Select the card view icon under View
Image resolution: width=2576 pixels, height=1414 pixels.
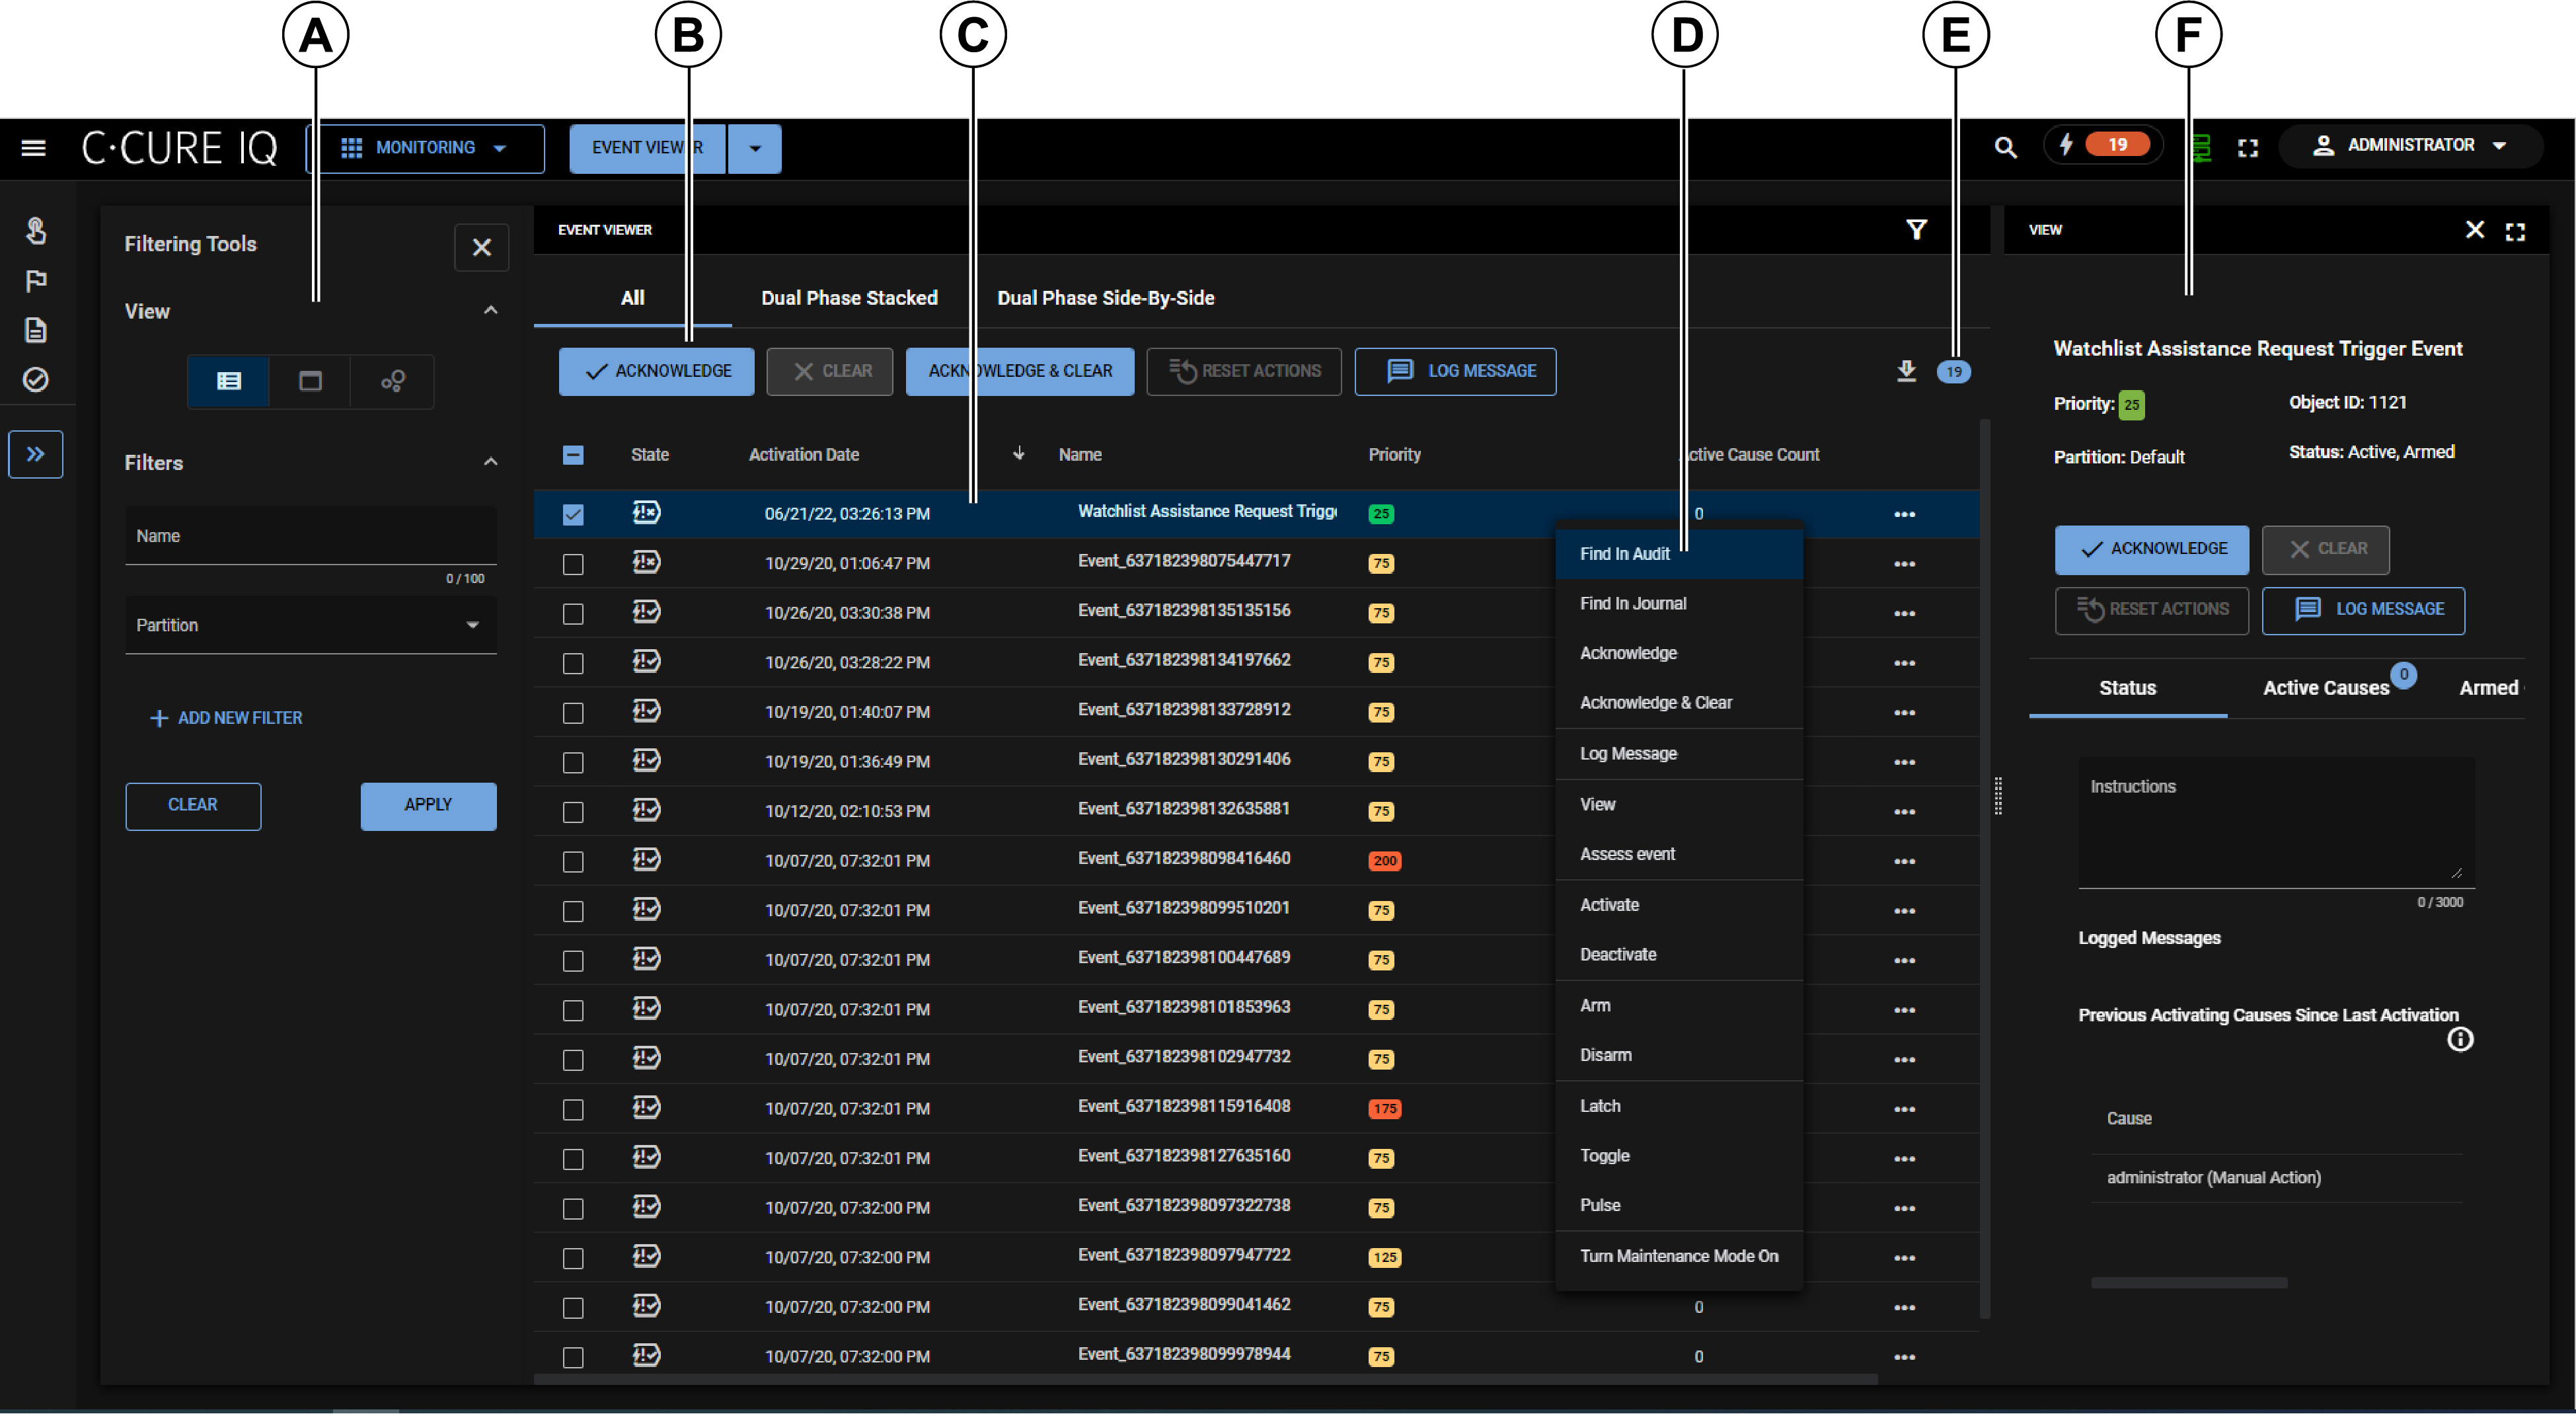pos(310,381)
